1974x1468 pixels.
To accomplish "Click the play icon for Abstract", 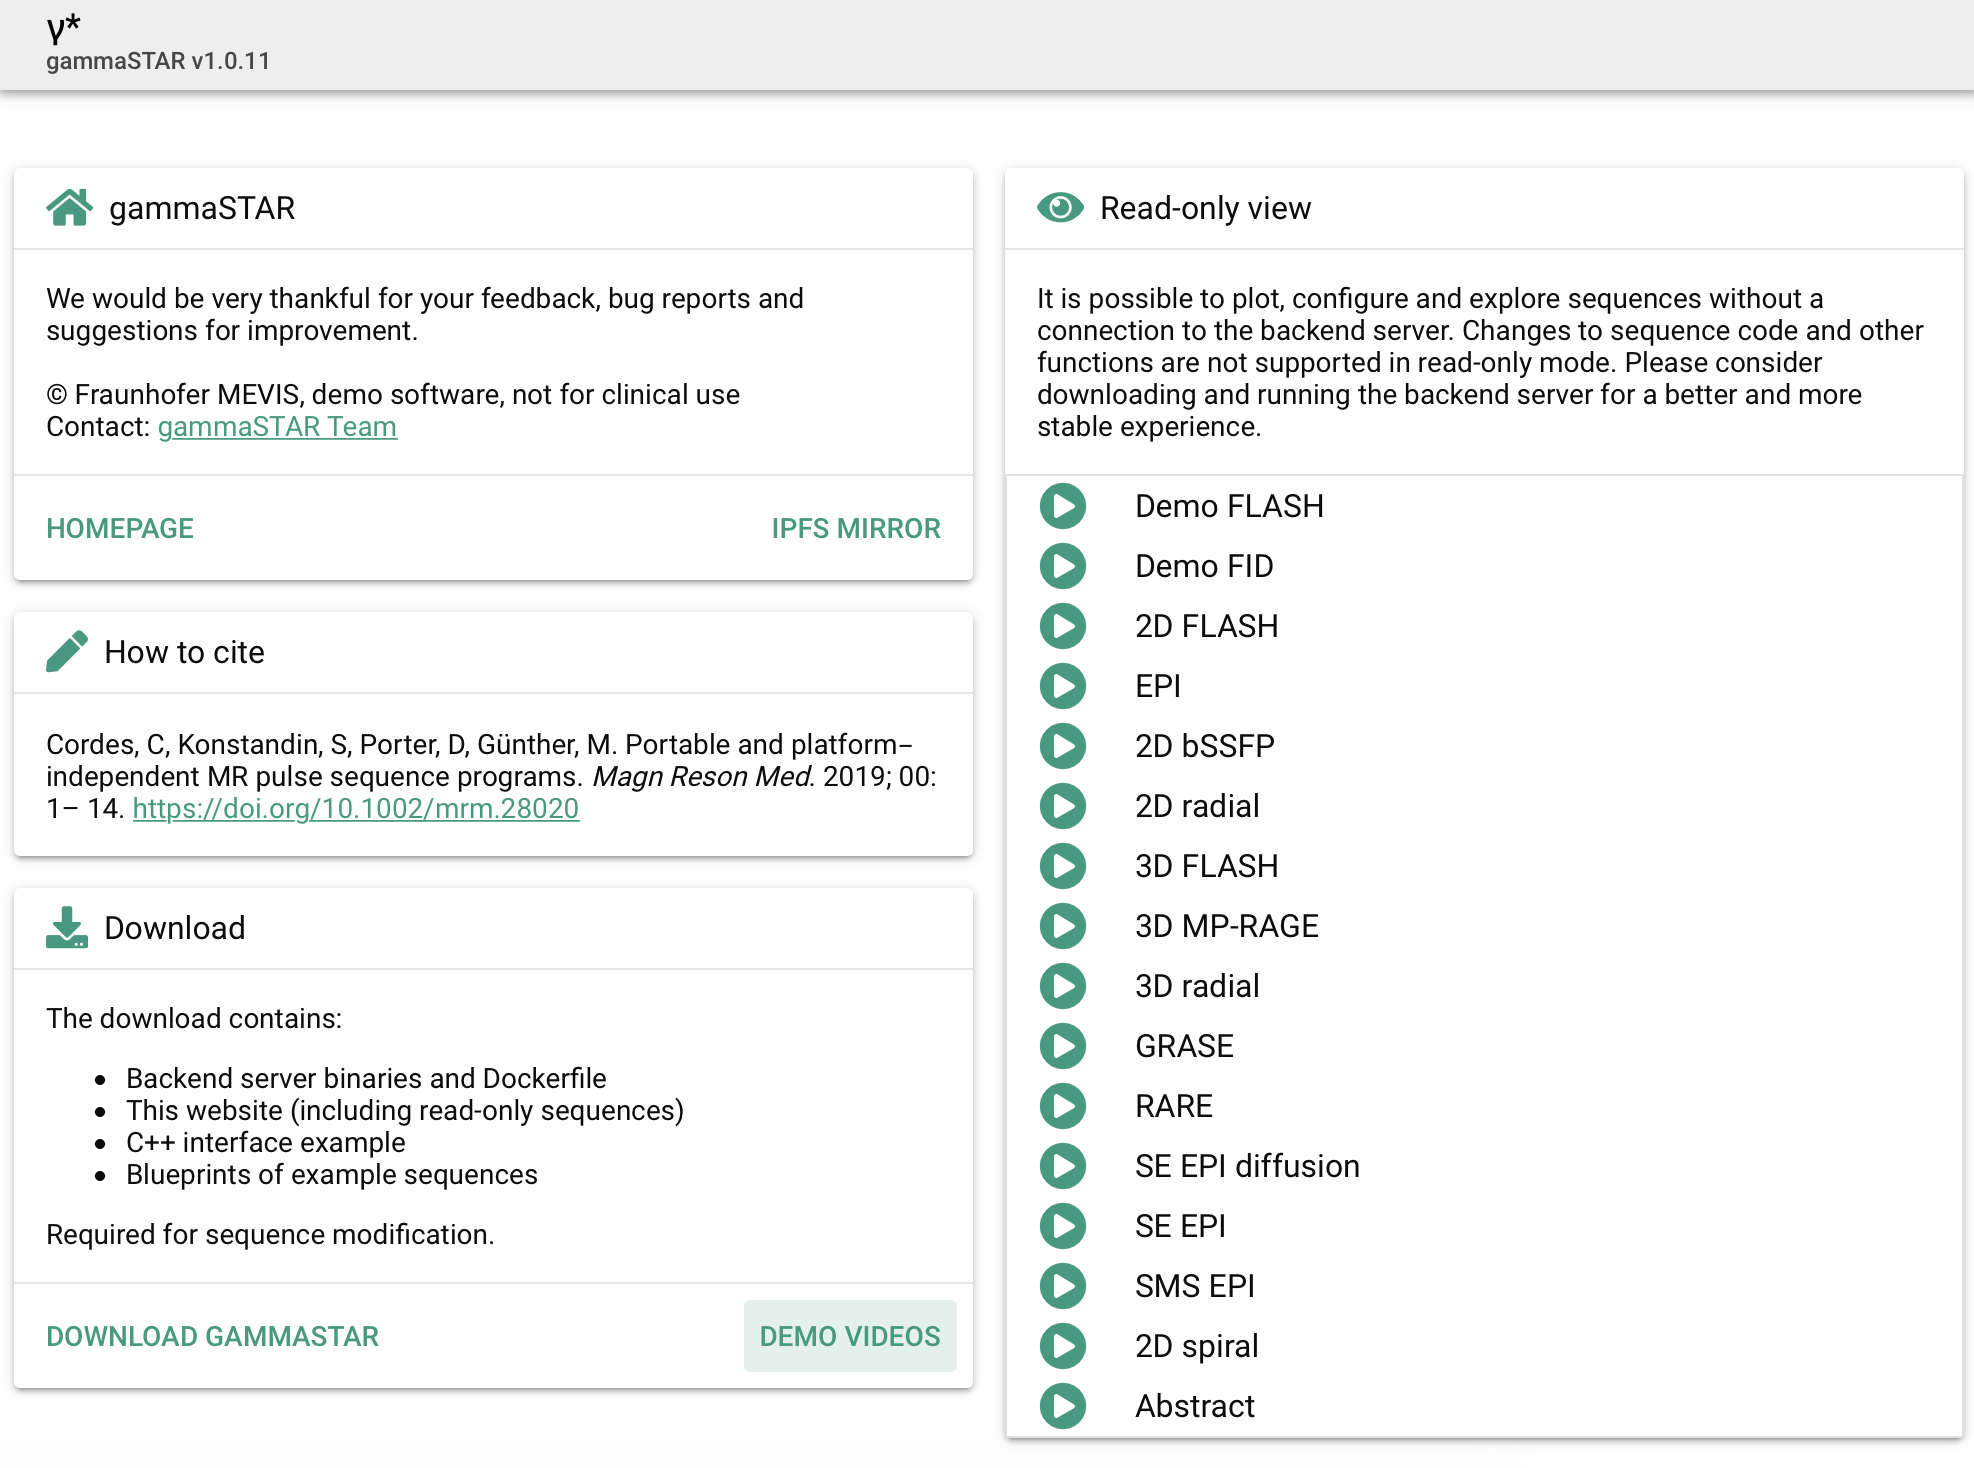I will pyautogui.click(x=1062, y=1406).
